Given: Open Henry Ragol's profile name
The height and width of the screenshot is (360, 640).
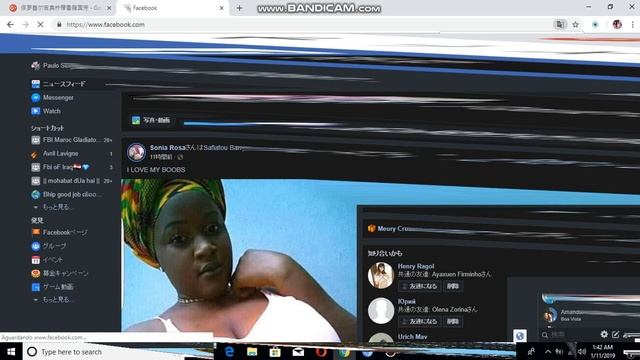Looking at the screenshot, I should pyautogui.click(x=416, y=266).
